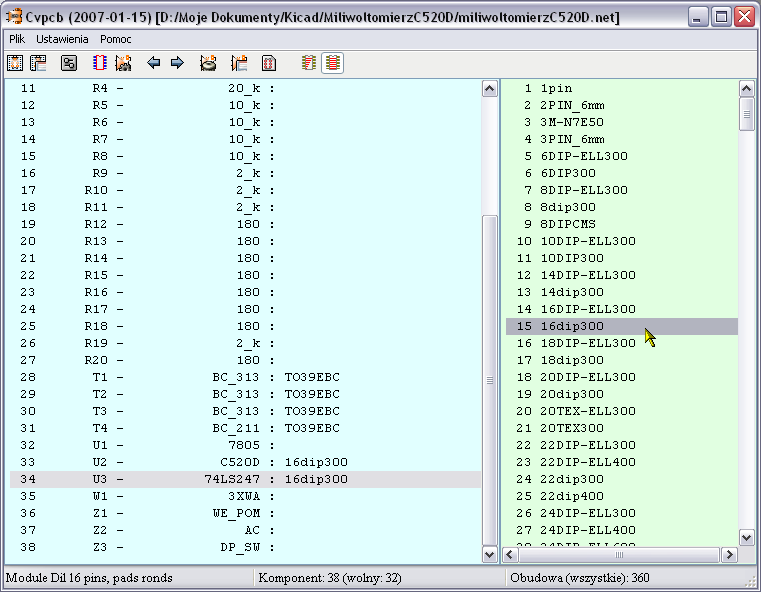Show the filtered footprint list

[x=309, y=63]
